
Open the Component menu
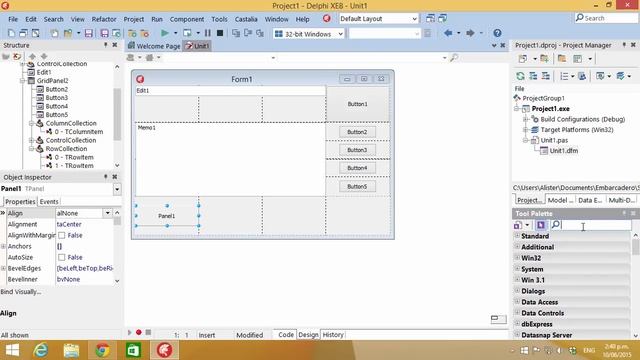(187, 19)
